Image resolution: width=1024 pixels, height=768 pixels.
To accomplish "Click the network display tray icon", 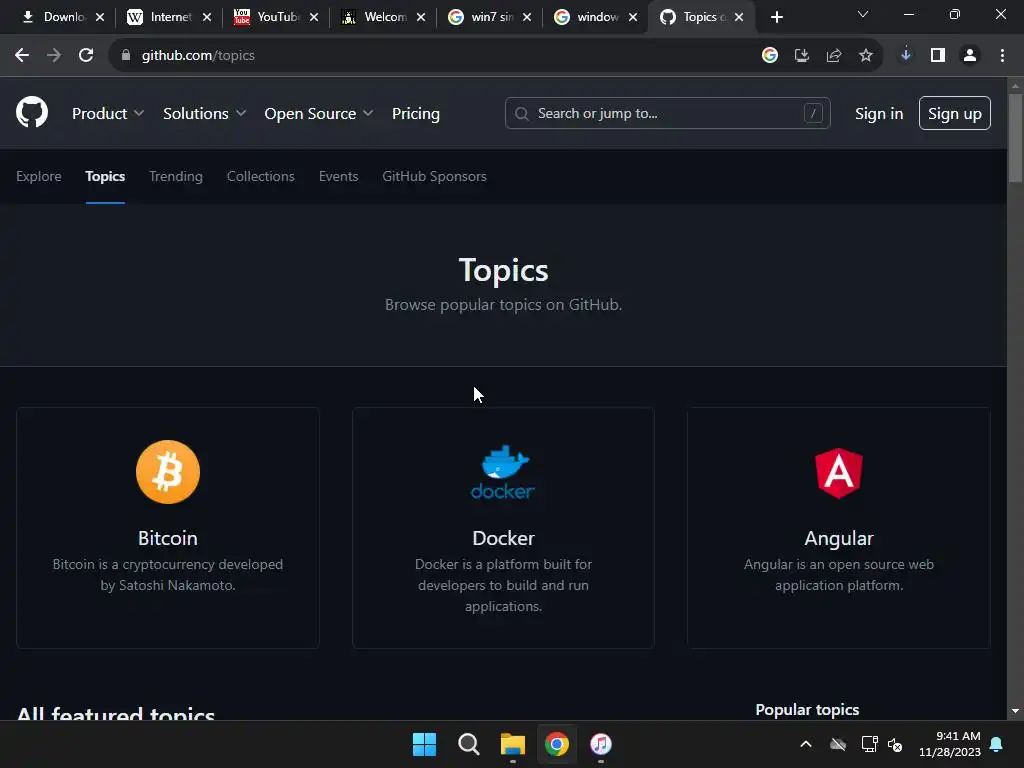I will coord(869,744).
